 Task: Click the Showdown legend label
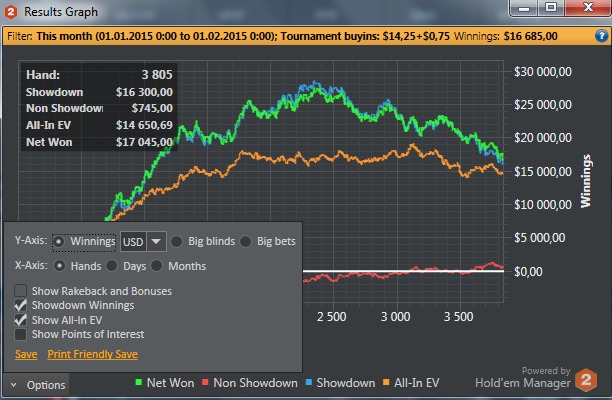[x=346, y=383]
